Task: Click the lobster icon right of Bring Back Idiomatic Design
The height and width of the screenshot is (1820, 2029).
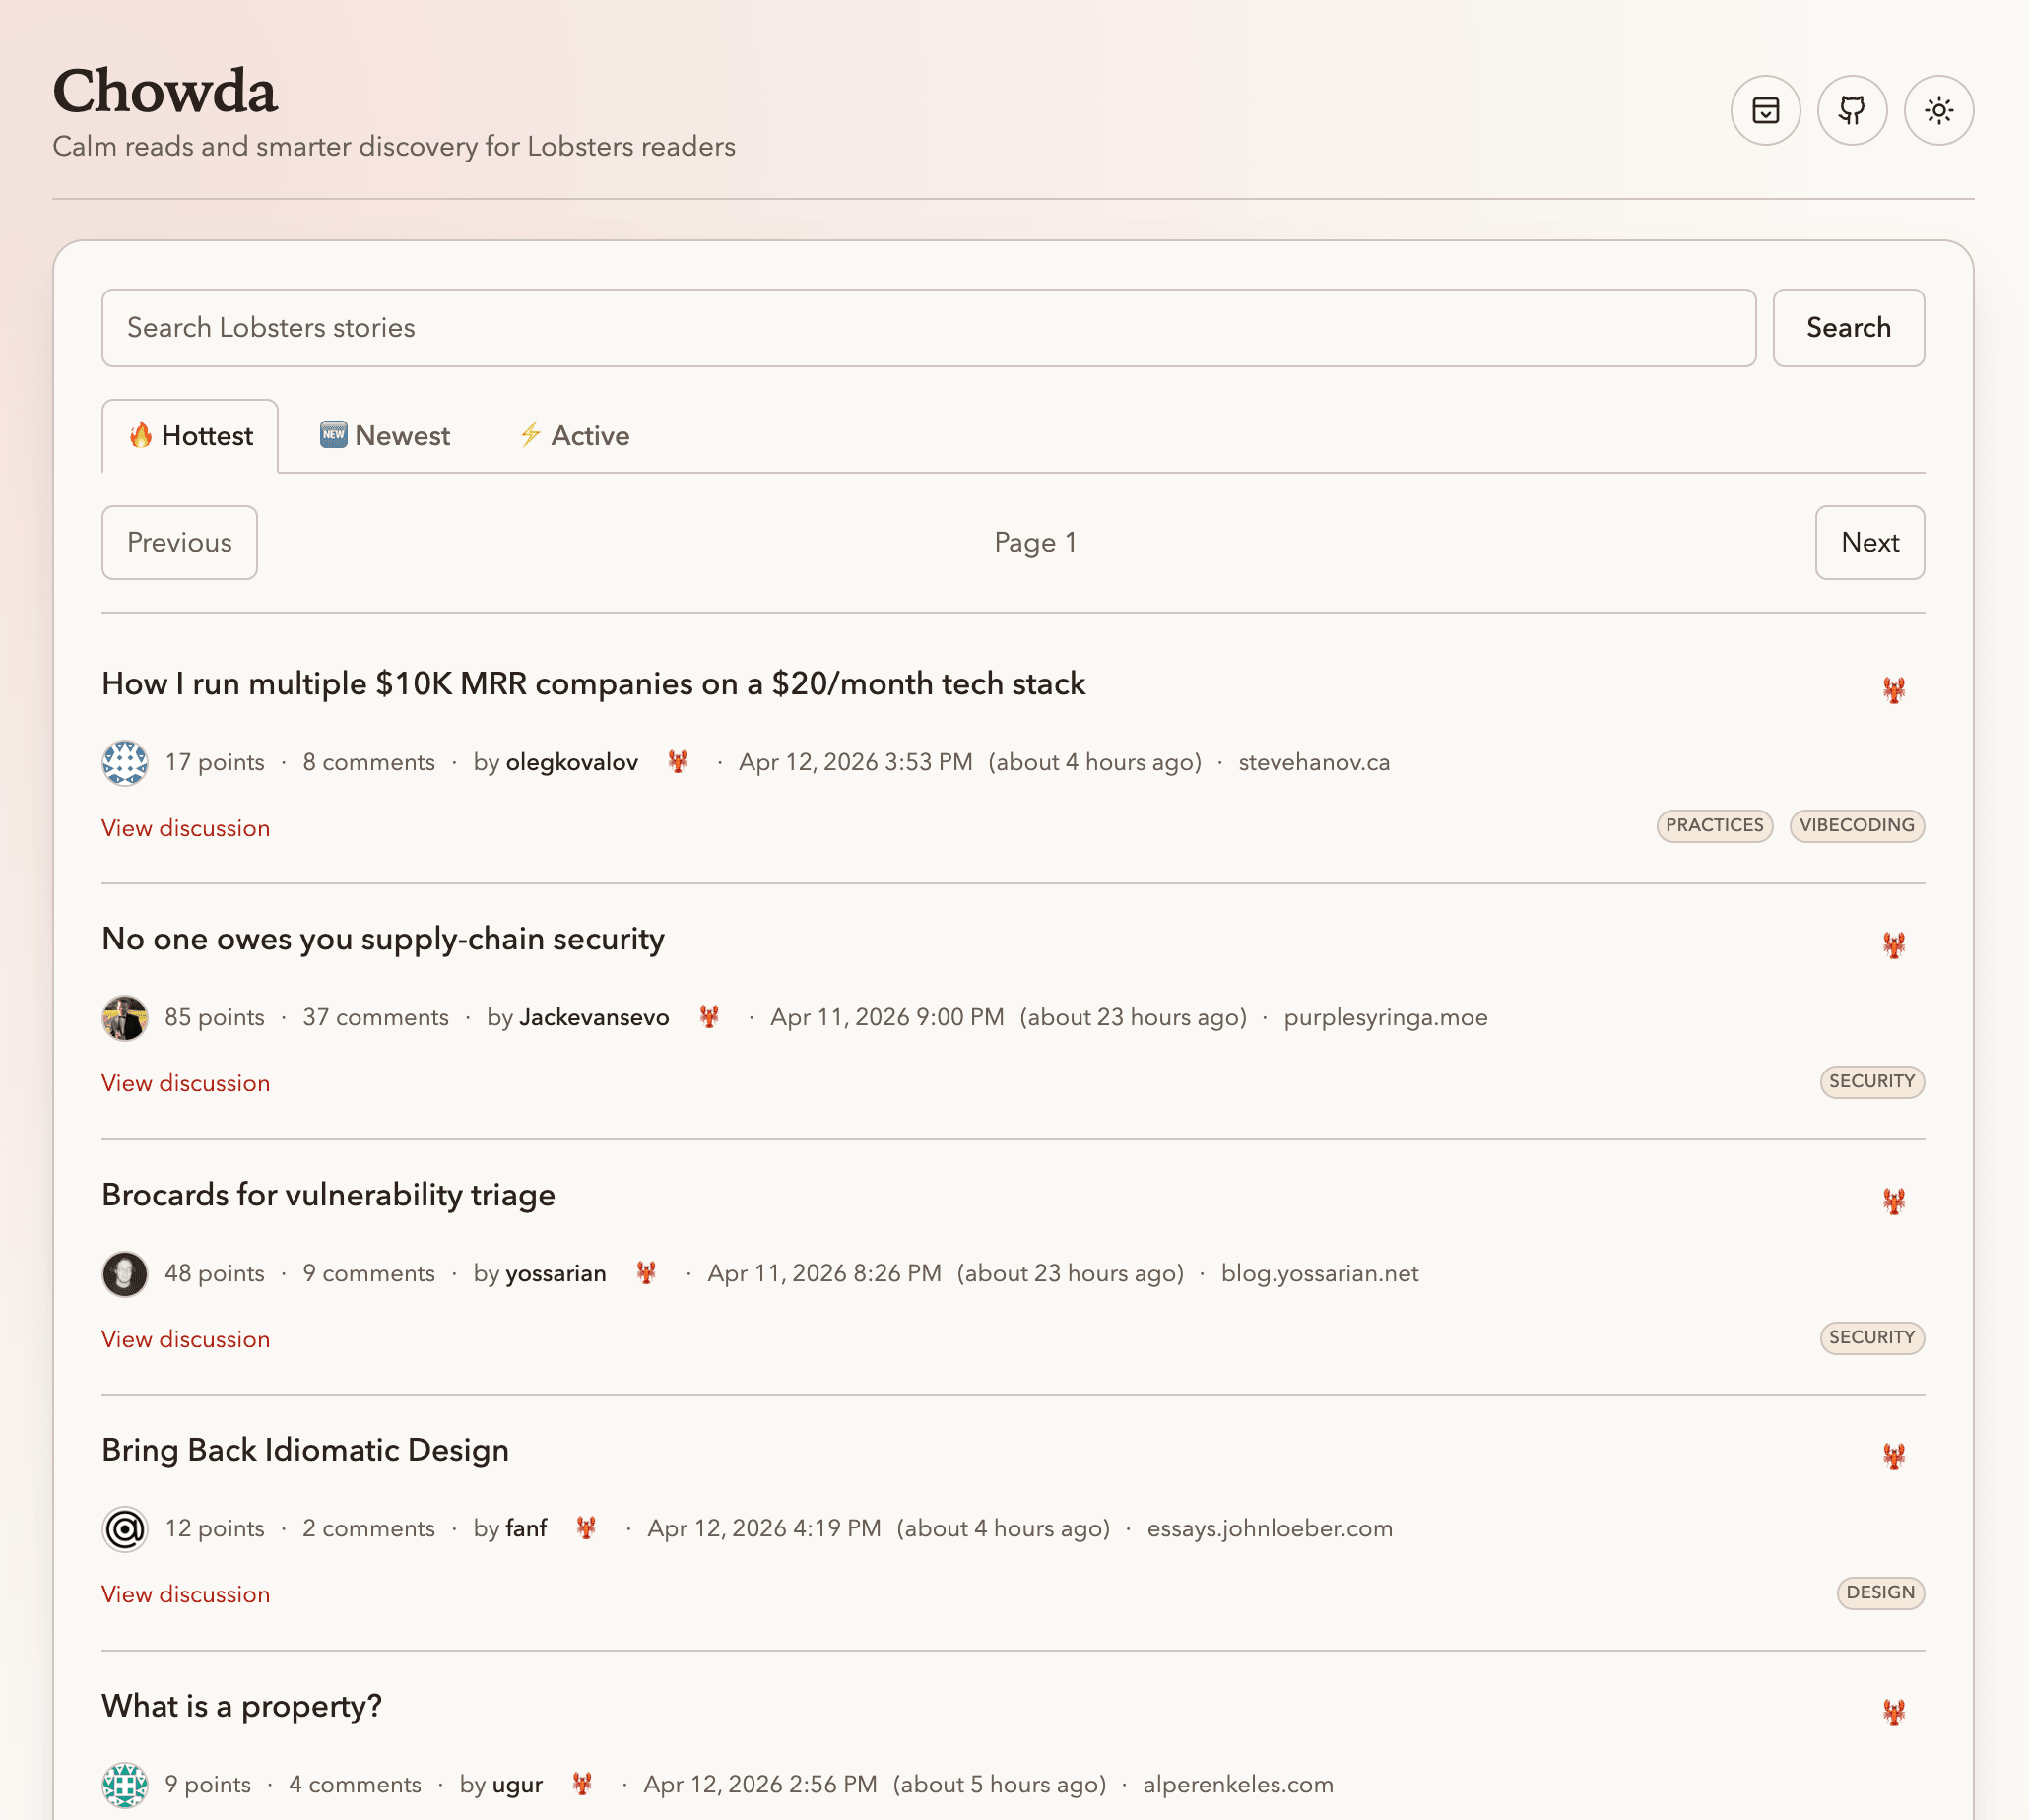Action: coord(1893,1455)
